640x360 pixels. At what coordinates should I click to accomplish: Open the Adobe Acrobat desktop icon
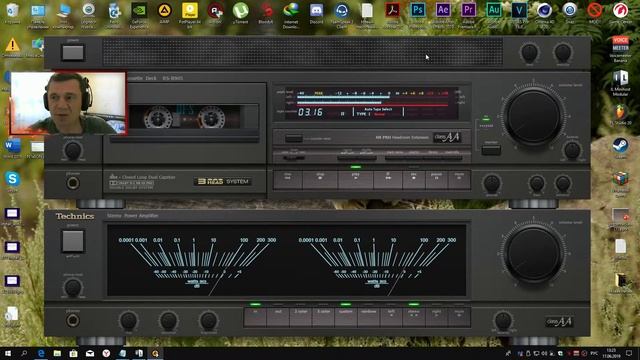(x=392, y=16)
